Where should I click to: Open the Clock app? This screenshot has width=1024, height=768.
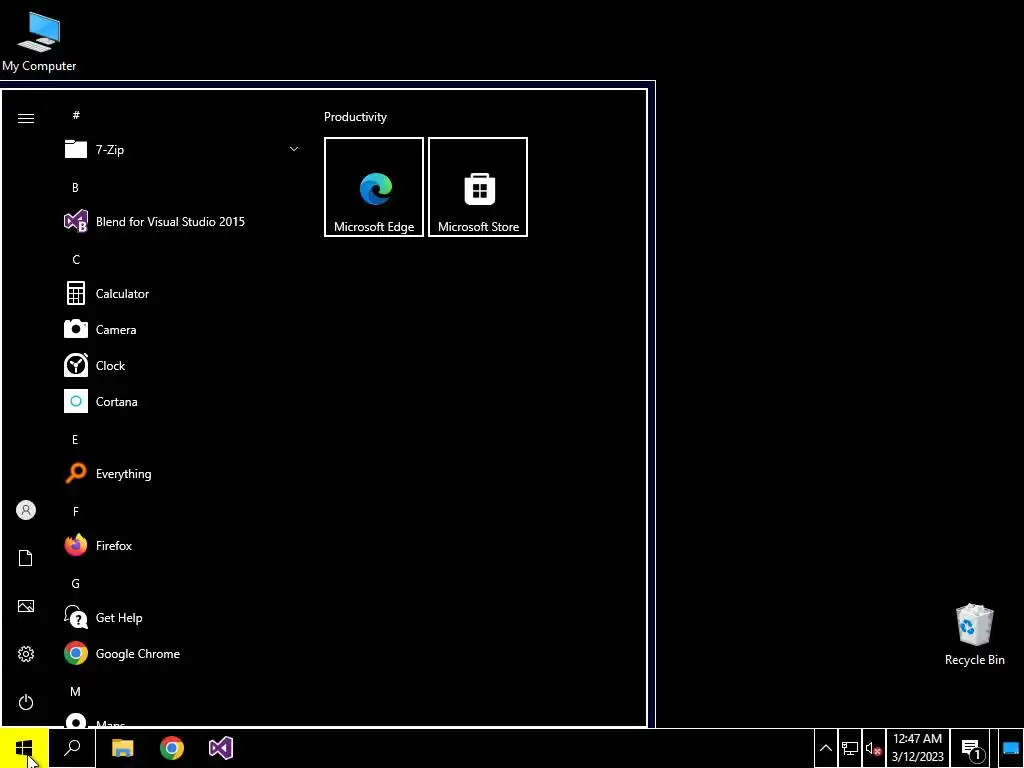click(182, 365)
